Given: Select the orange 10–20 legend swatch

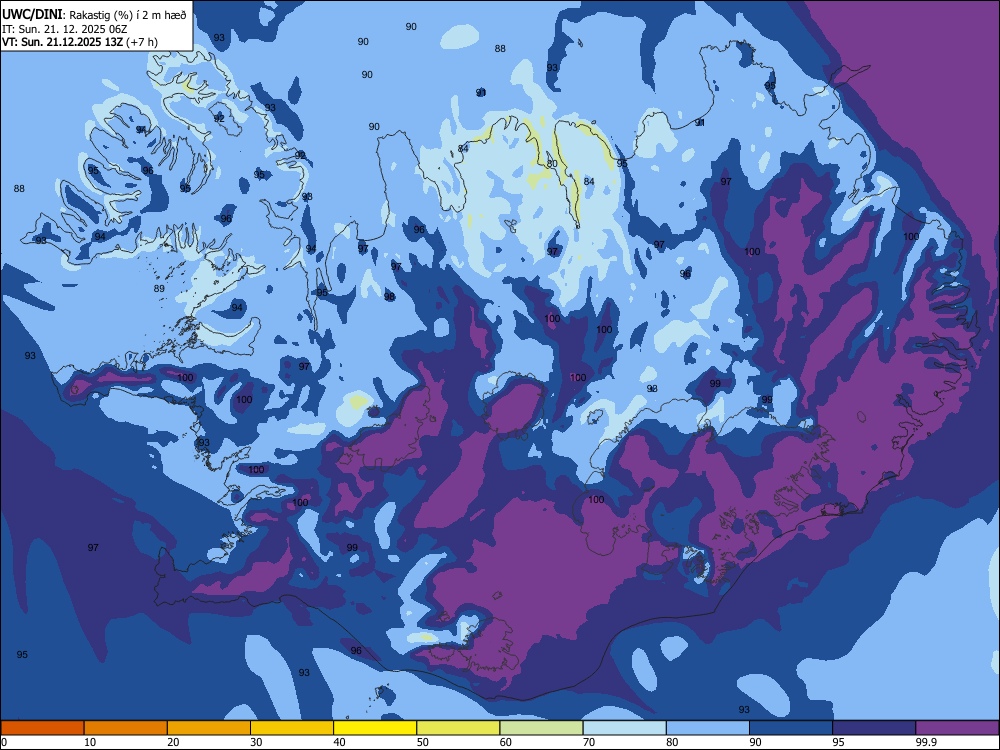Looking at the screenshot, I should point(126,728).
